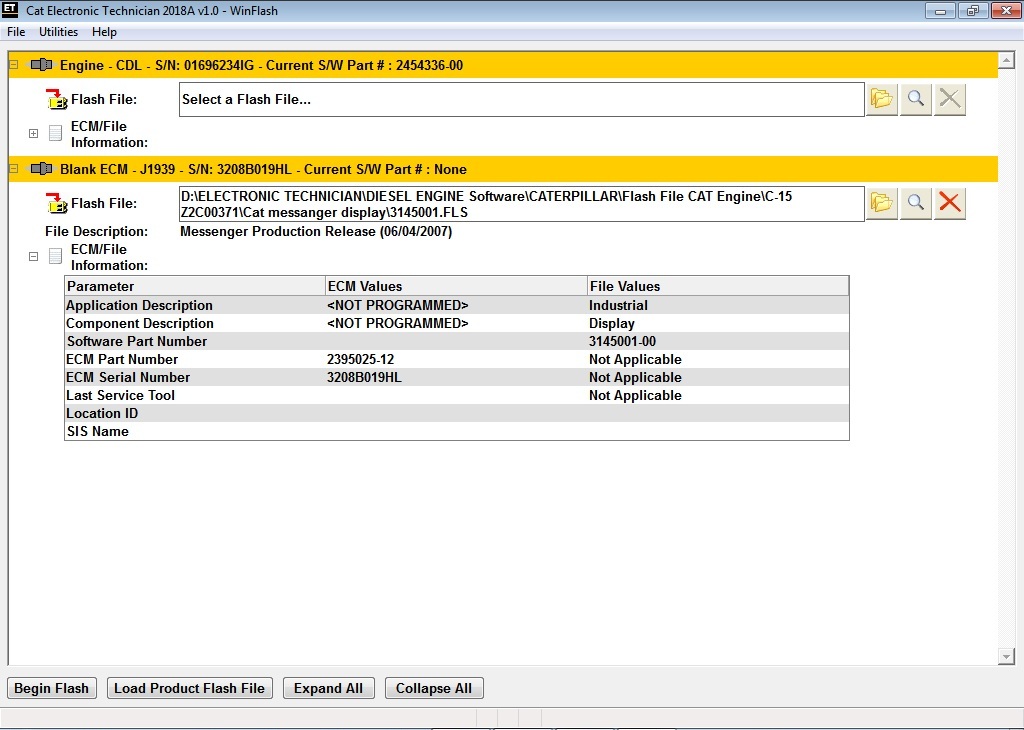
Task: Click Load Product Flash File button
Action: pos(189,688)
